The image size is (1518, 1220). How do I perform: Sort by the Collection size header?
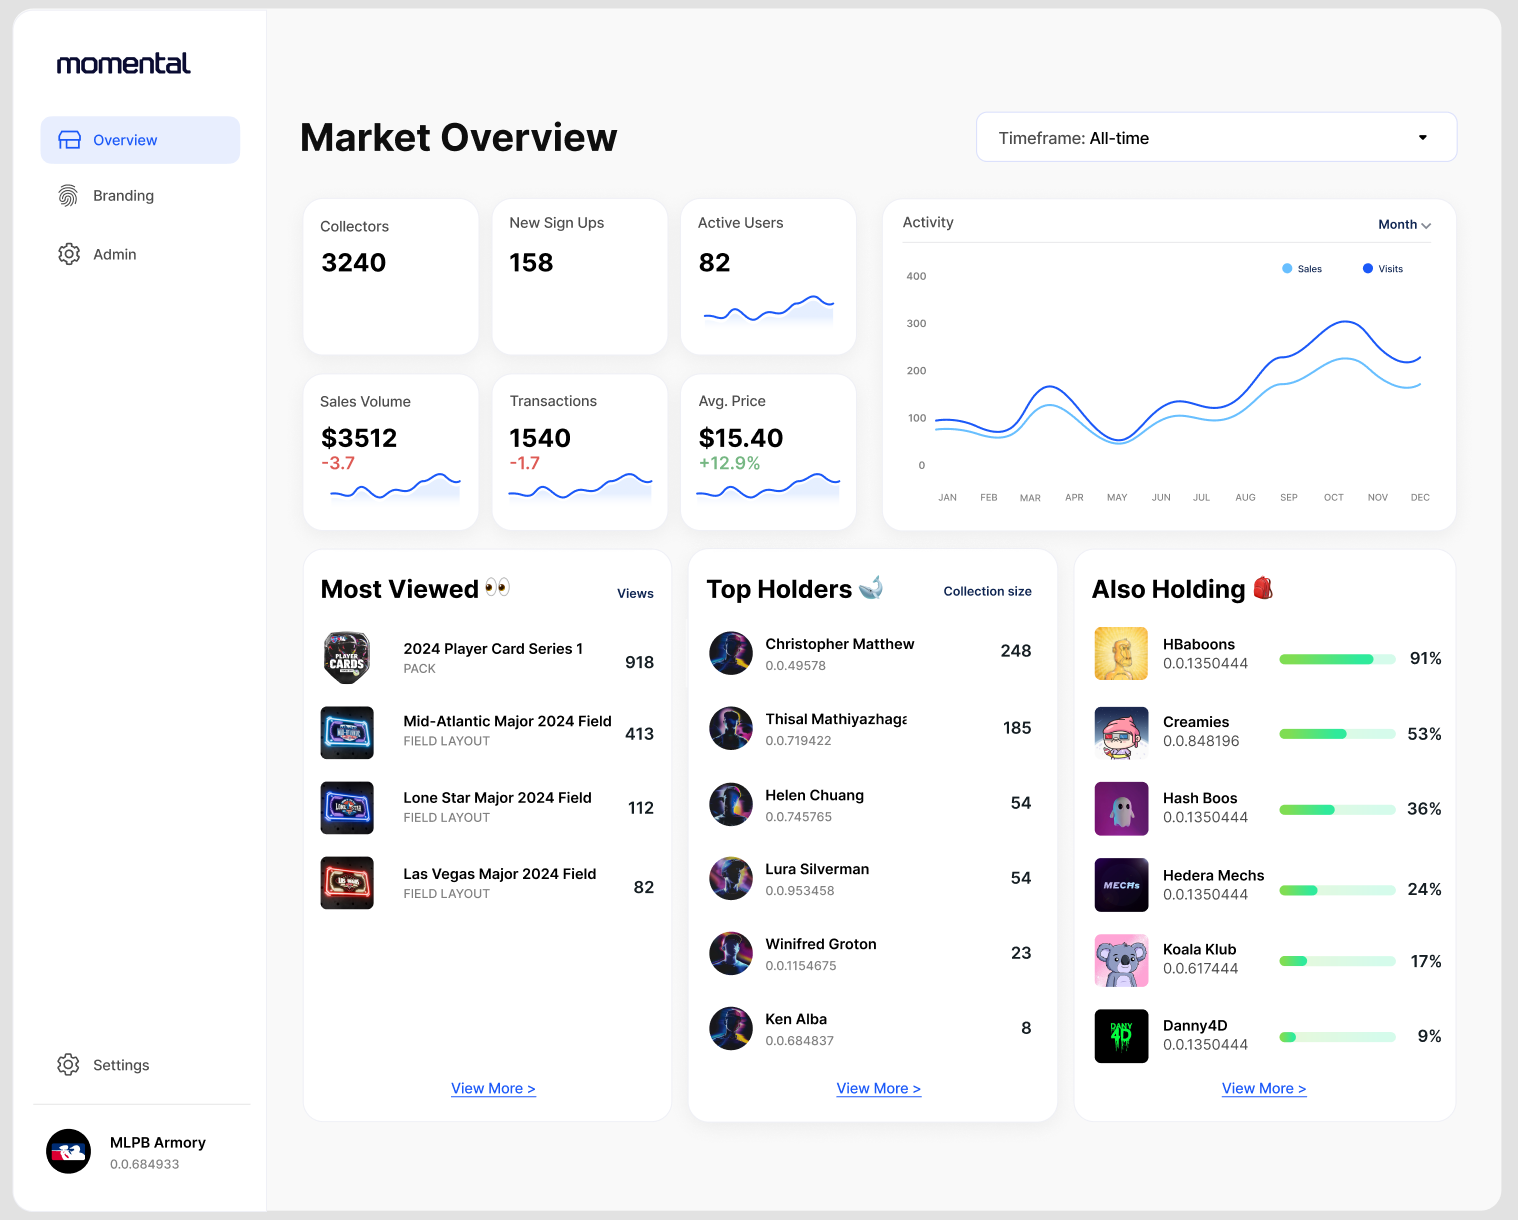(987, 592)
